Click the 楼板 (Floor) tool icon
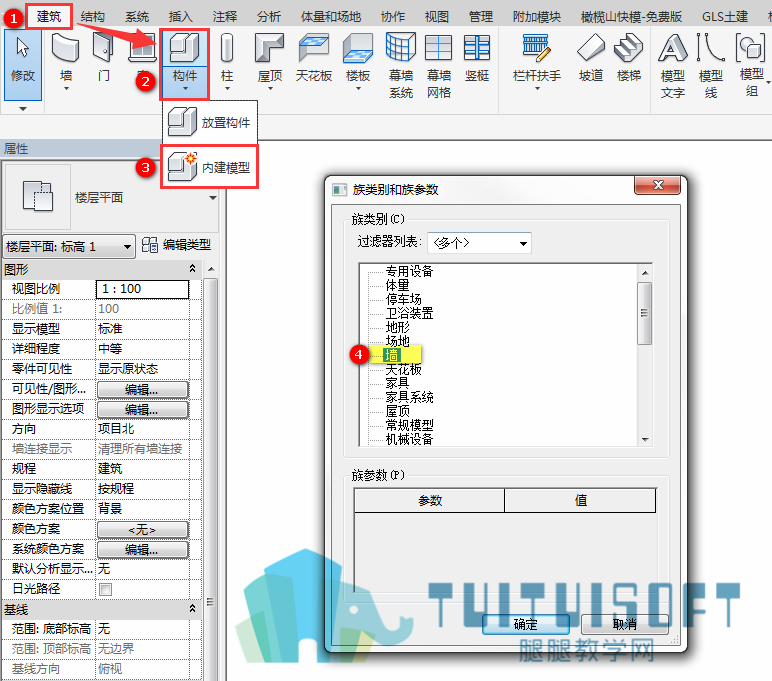 [x=358, y=48]
